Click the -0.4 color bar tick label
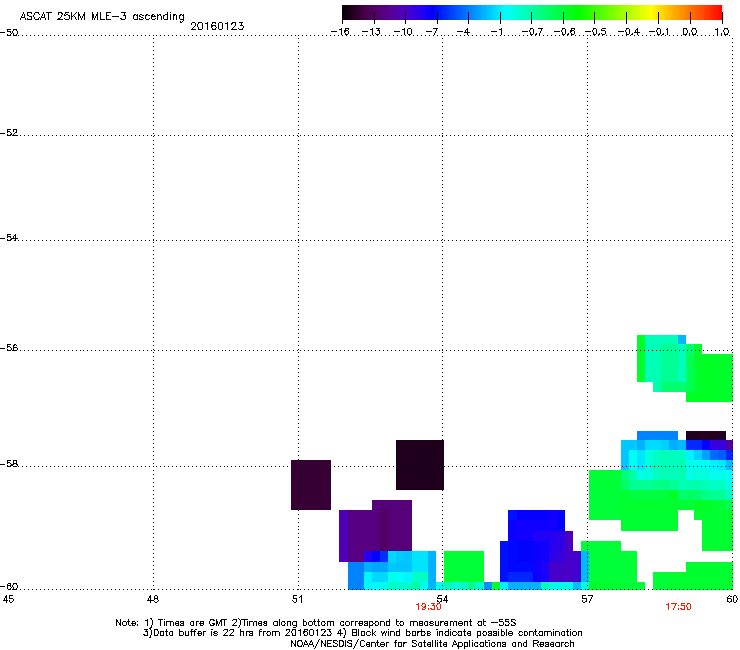 pyautogui.click(x=628, y=32)
